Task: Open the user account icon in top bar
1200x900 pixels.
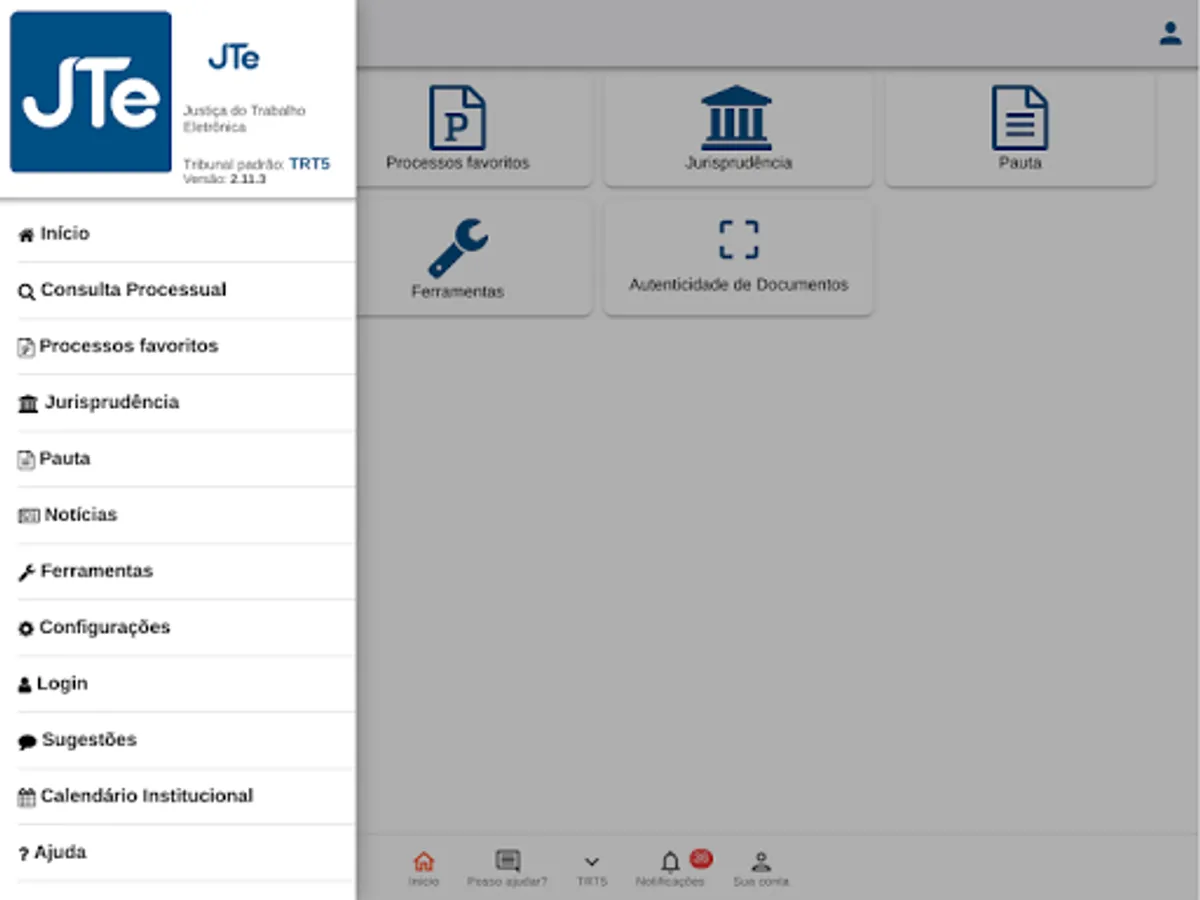Action: tap(1170, 34)
